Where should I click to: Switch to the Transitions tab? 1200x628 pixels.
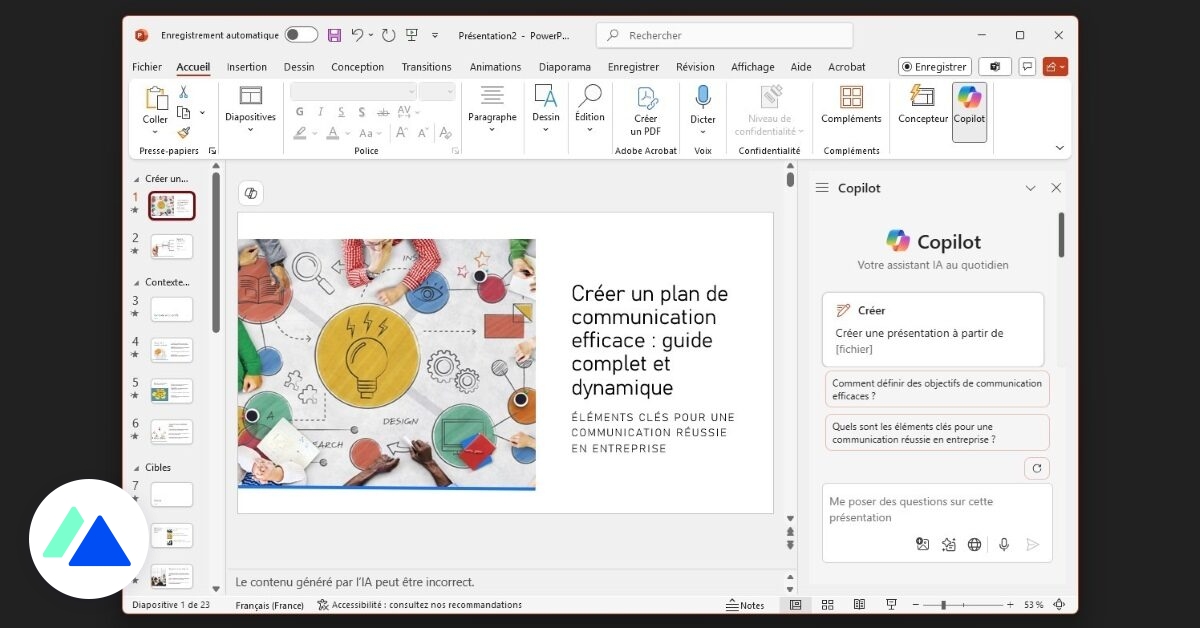point(426,67)
